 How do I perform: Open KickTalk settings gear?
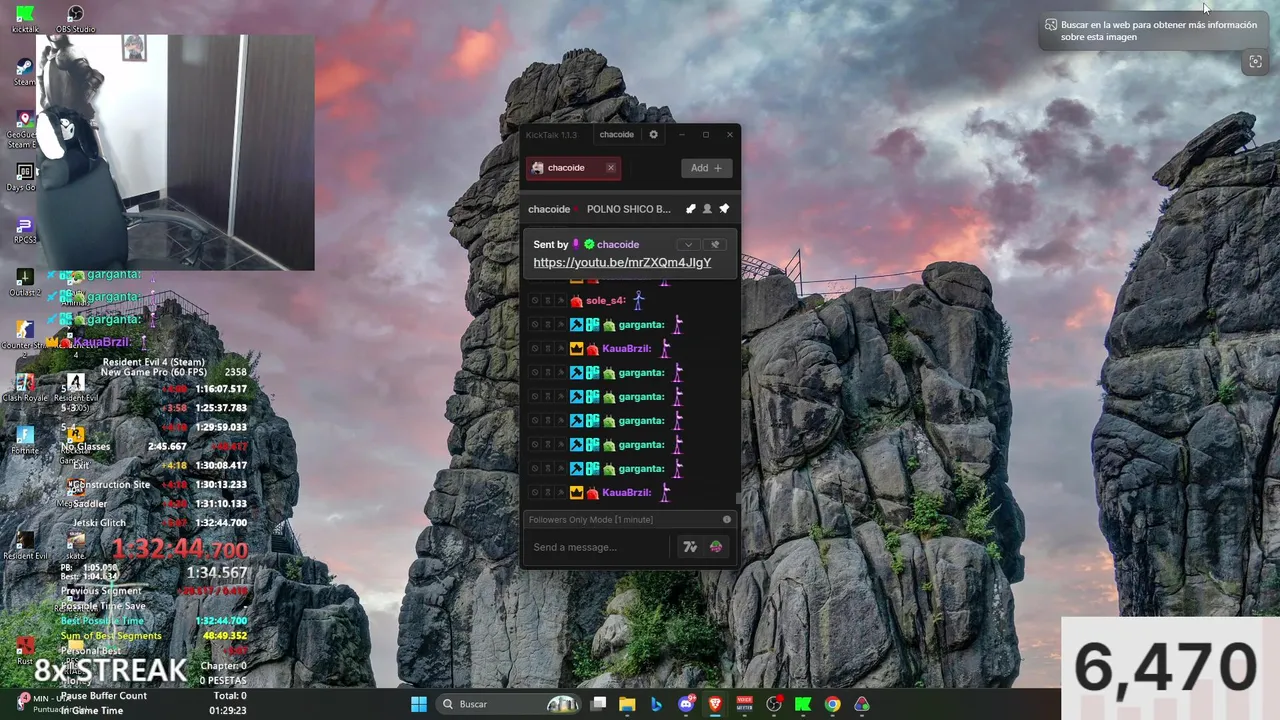(x=654, y=135)
